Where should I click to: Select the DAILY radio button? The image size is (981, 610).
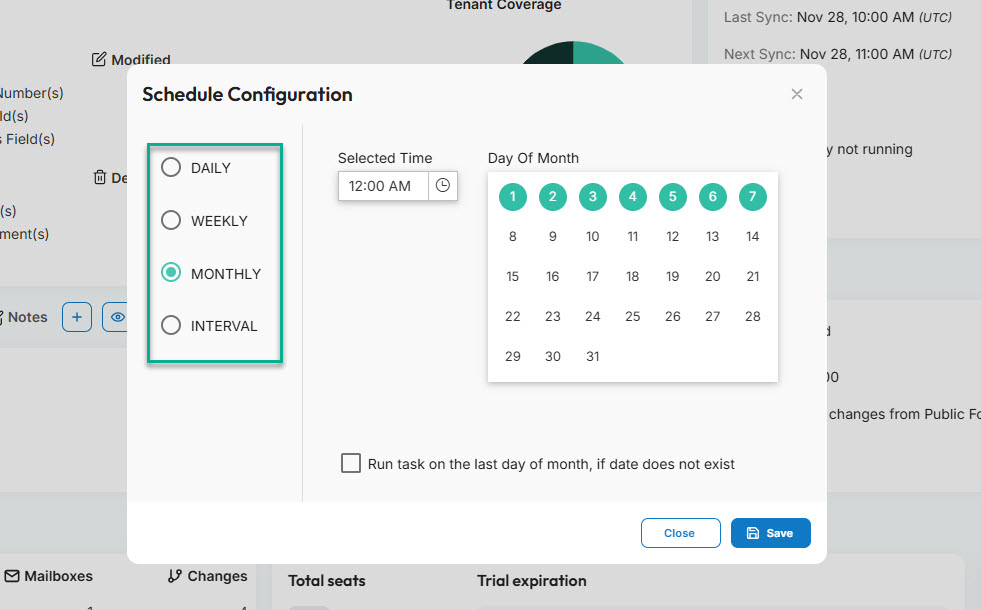(x=170, y=168)
